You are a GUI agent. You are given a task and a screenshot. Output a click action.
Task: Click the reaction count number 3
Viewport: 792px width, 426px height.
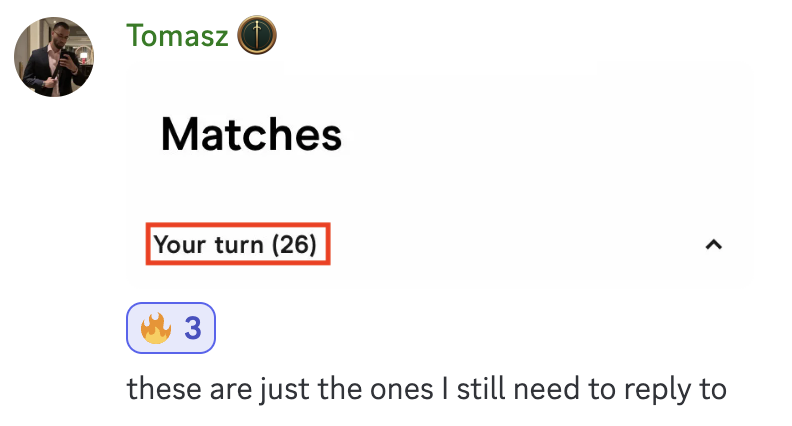coord(193,328)
